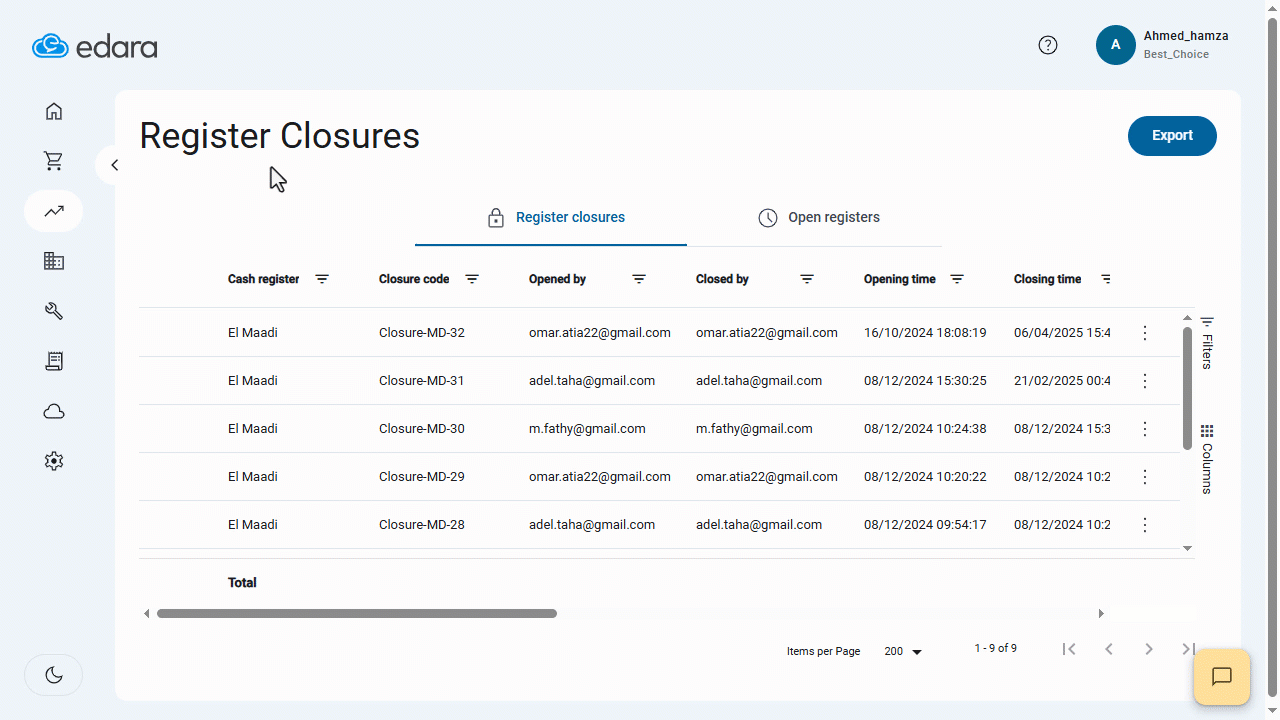Open Items per Page dropdown

point(903,651)
